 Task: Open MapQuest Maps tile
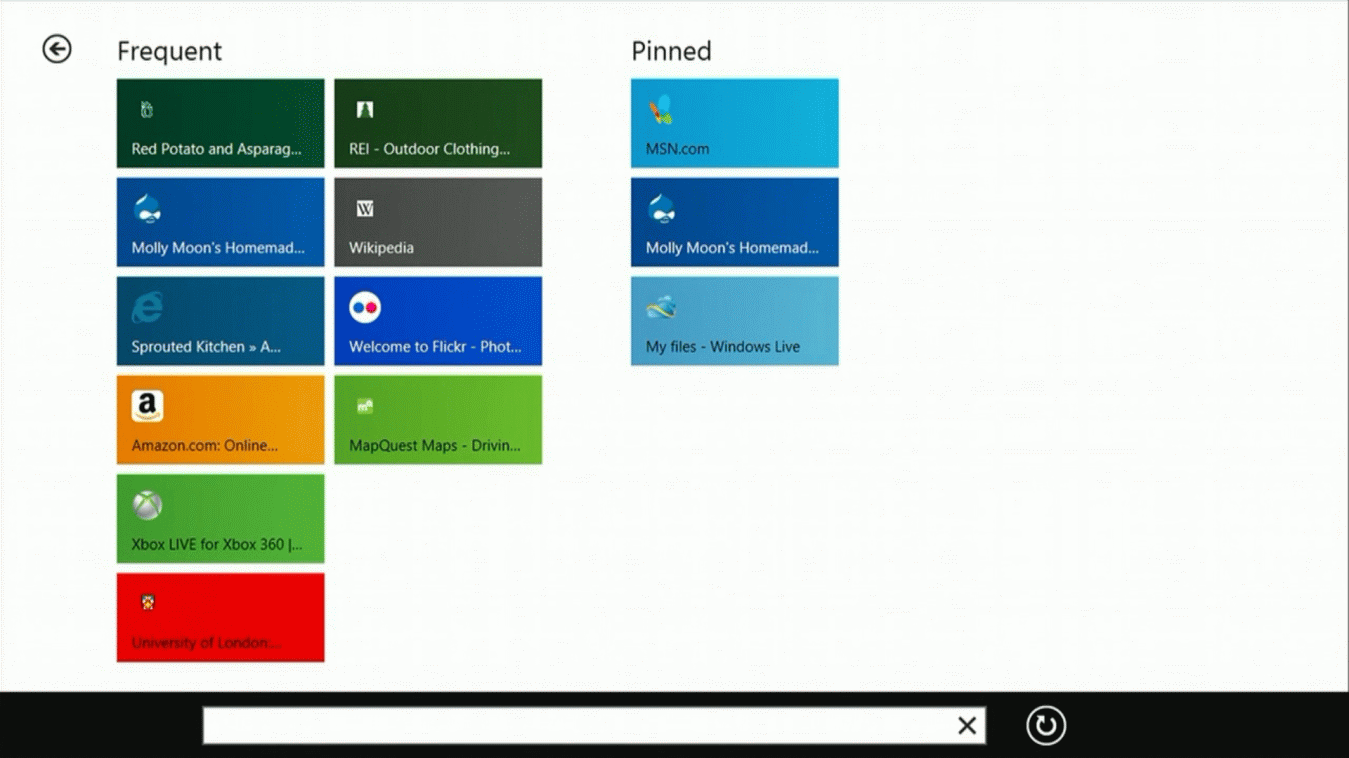tap(438, 420)
